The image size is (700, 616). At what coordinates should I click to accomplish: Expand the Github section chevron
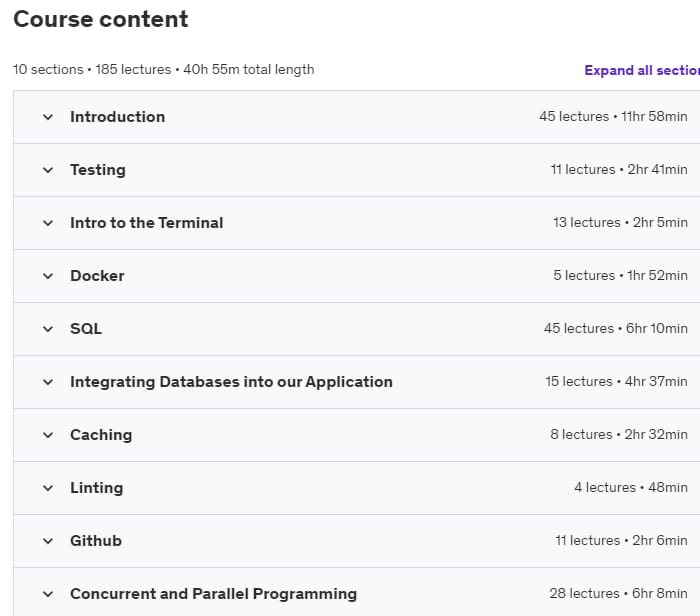(48, 541)
